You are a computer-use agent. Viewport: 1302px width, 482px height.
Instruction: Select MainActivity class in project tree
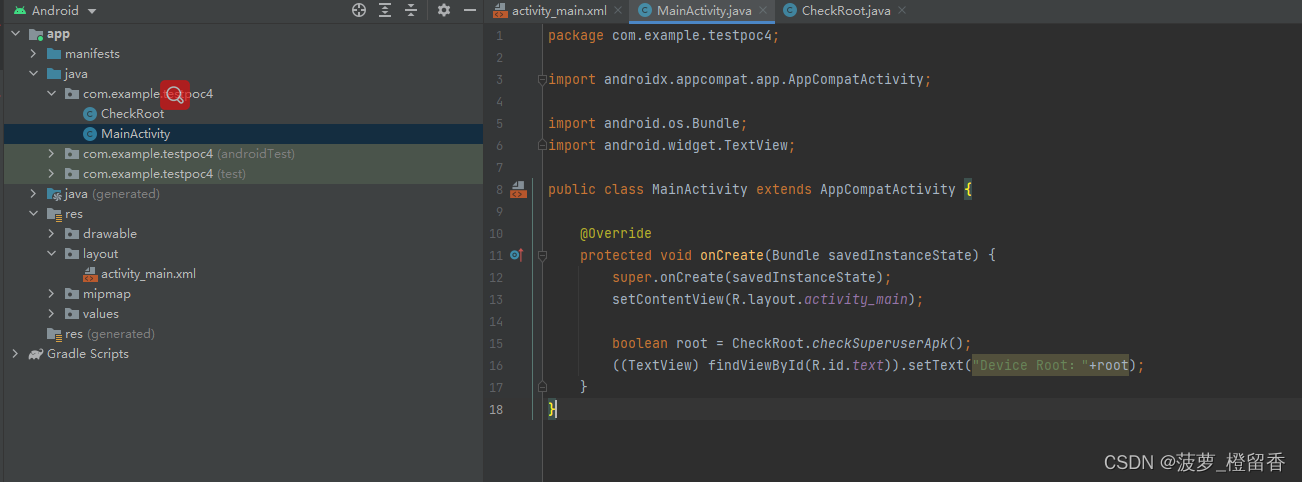(135, 134)
